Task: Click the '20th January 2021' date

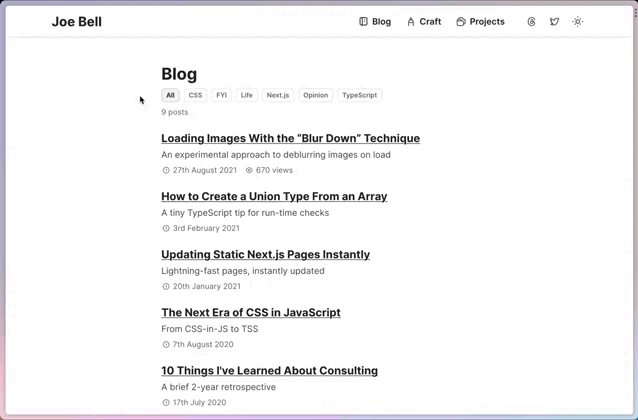Action: tap(207, 287)
